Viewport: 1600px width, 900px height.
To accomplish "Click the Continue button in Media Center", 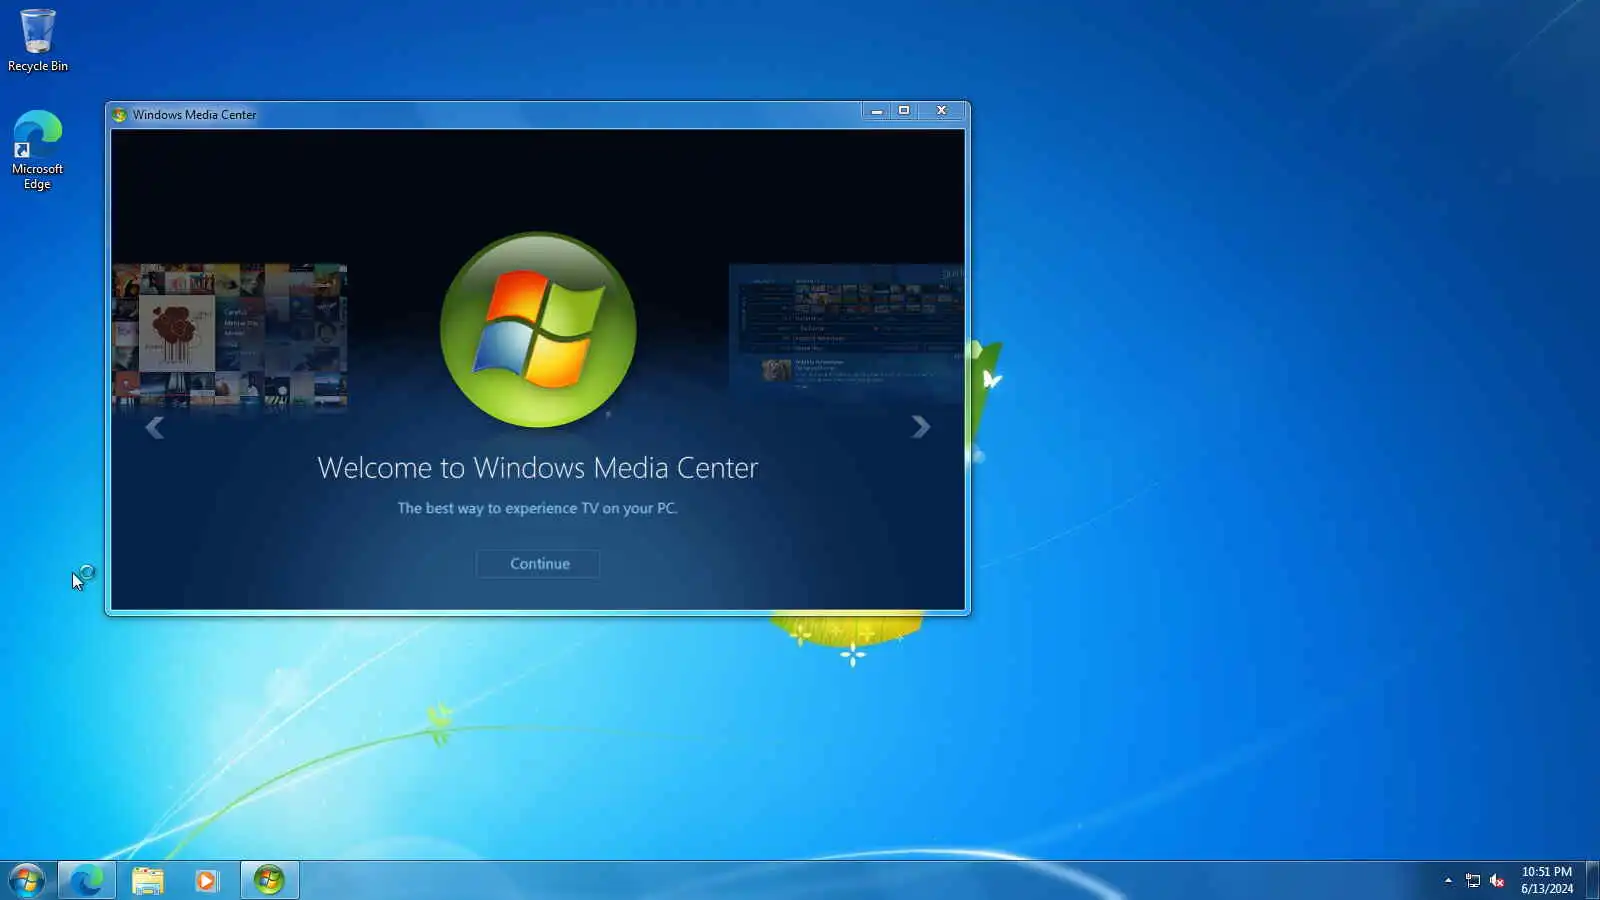I will point(538,564).
